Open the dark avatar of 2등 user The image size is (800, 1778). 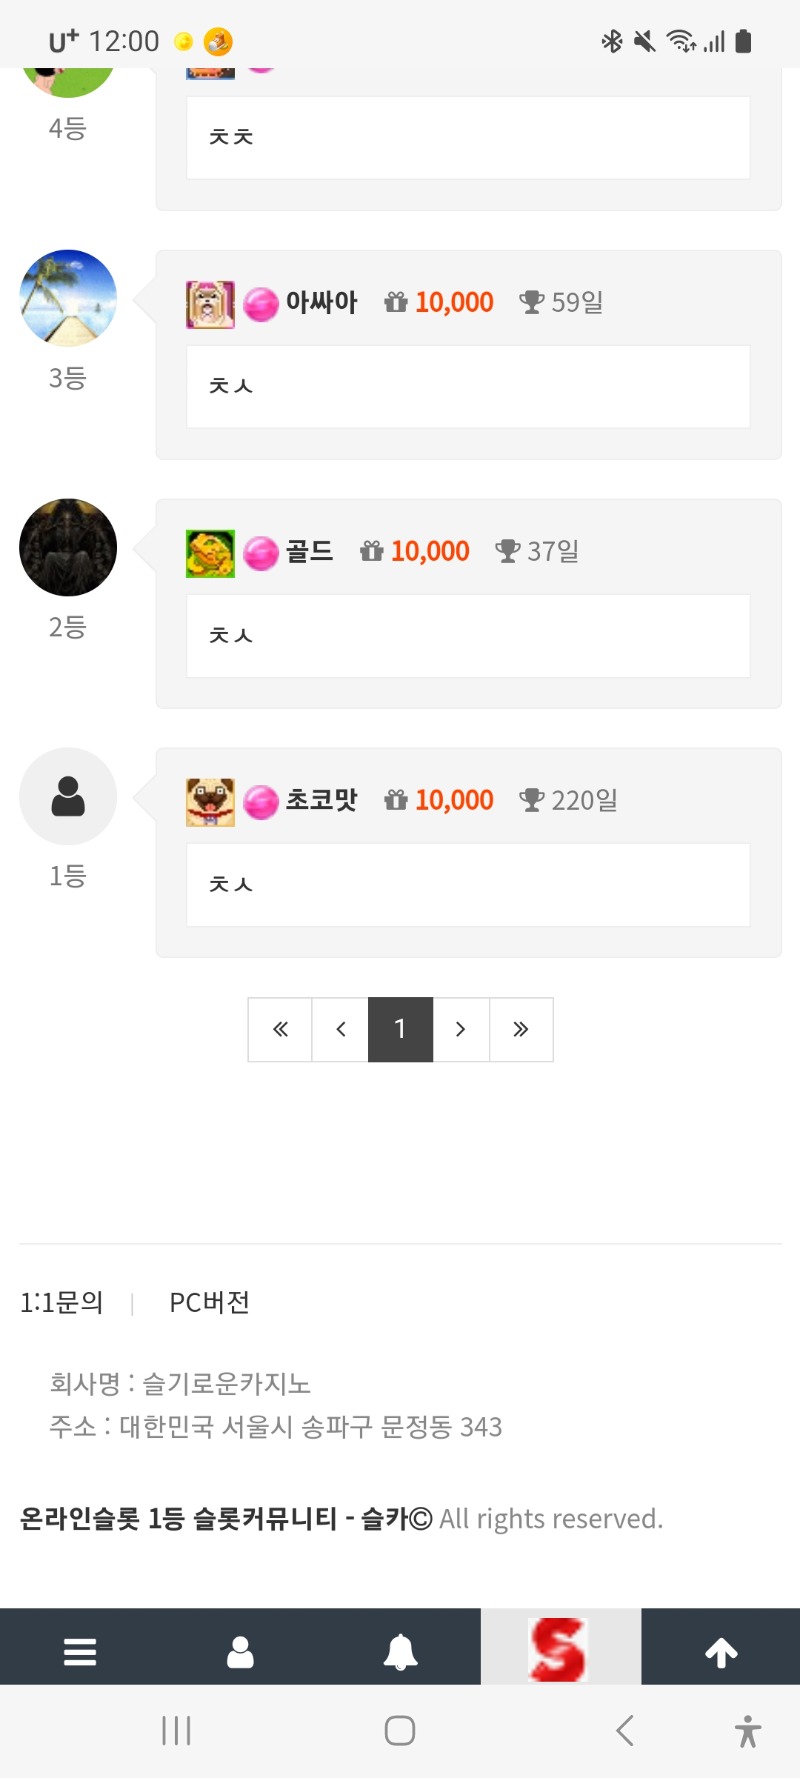pos(68,547)
